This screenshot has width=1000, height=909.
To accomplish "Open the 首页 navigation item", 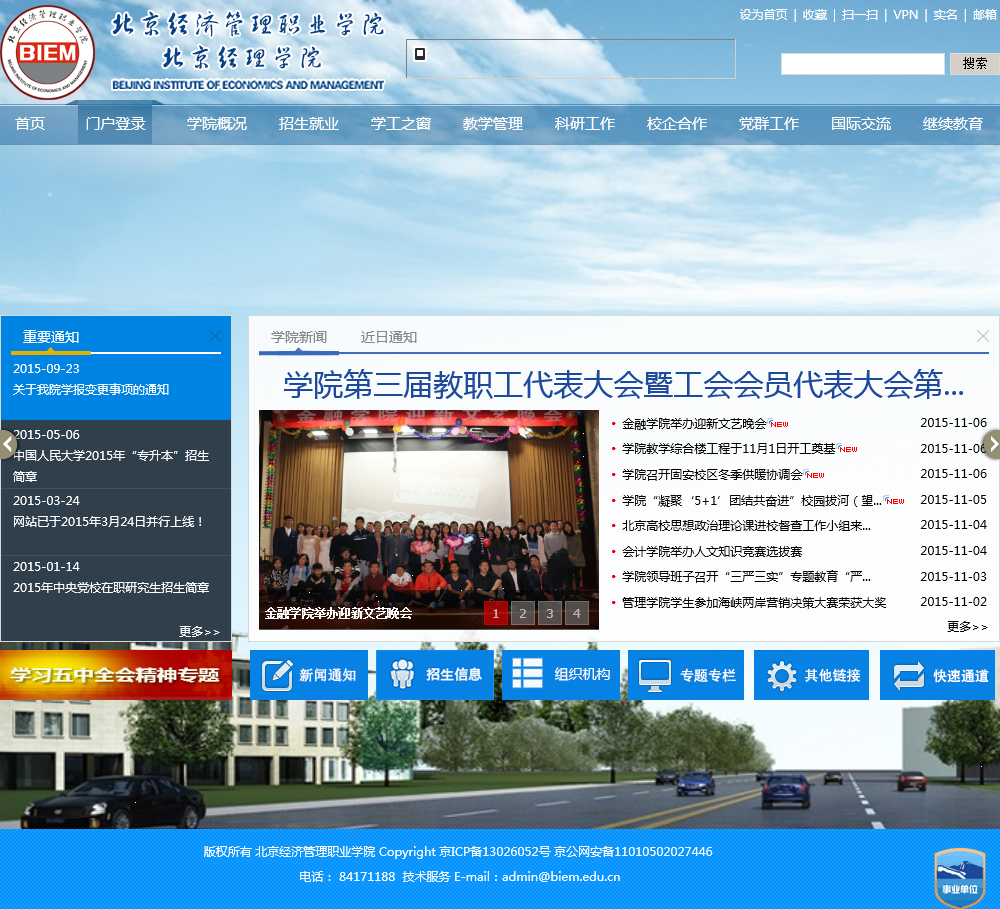I will (30, 124).
